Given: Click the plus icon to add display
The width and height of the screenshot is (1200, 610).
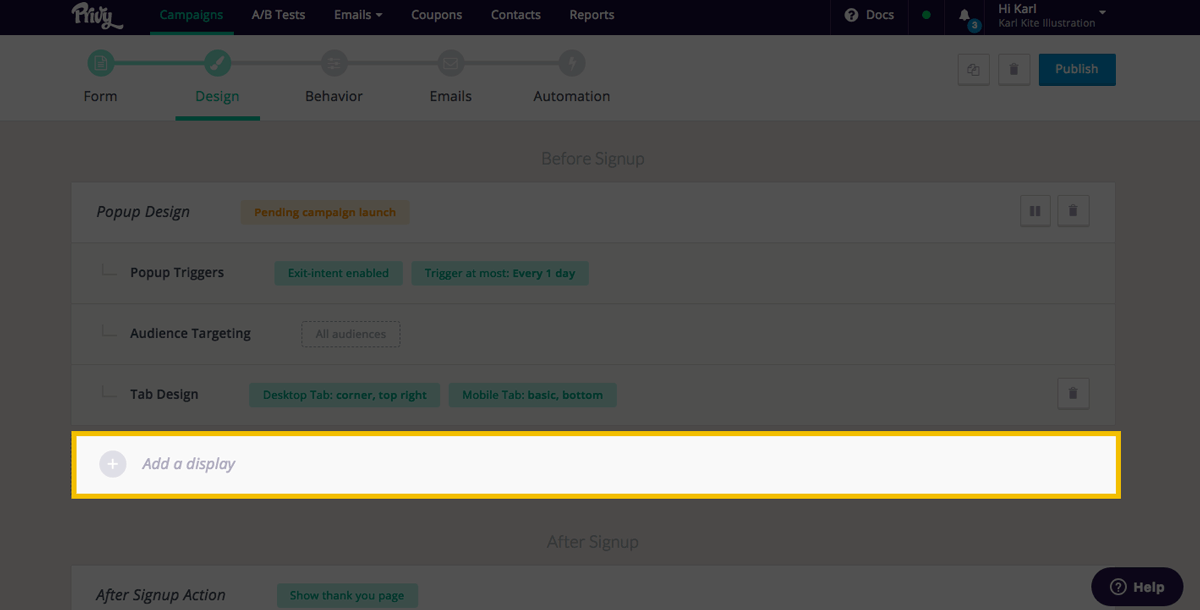Looking at the screenshot, I should click(113, 464).
